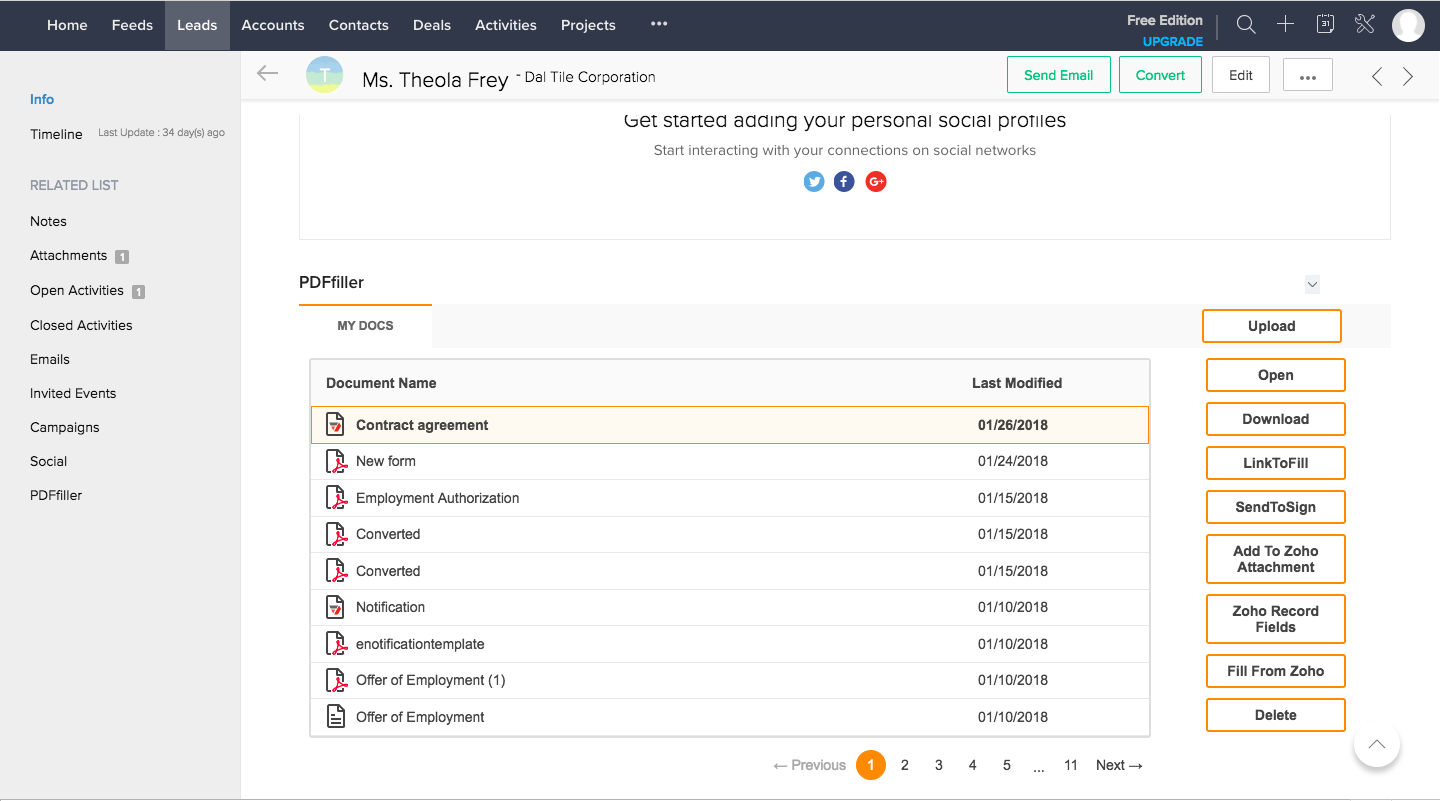Click PDF icon of New form

tap(336, 461)
